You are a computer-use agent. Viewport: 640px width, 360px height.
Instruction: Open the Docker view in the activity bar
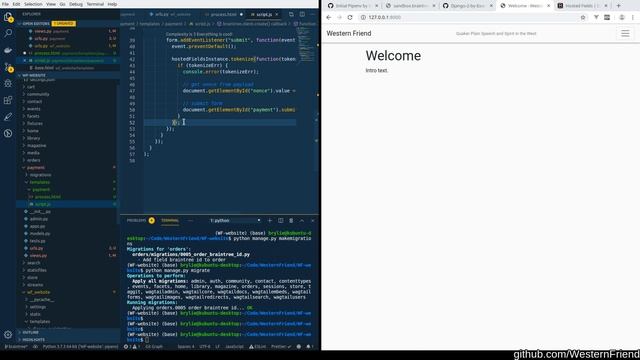click(8, 50)
